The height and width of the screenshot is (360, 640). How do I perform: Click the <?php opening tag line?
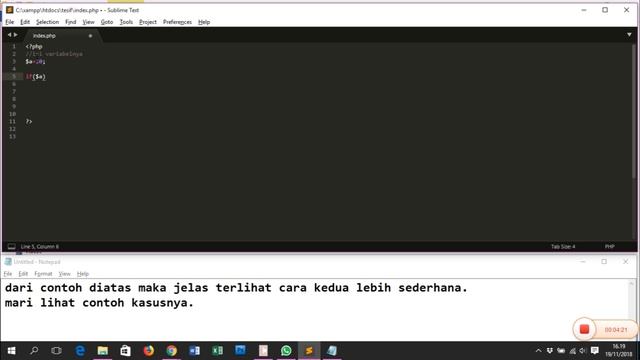click(x=34, y=47)
